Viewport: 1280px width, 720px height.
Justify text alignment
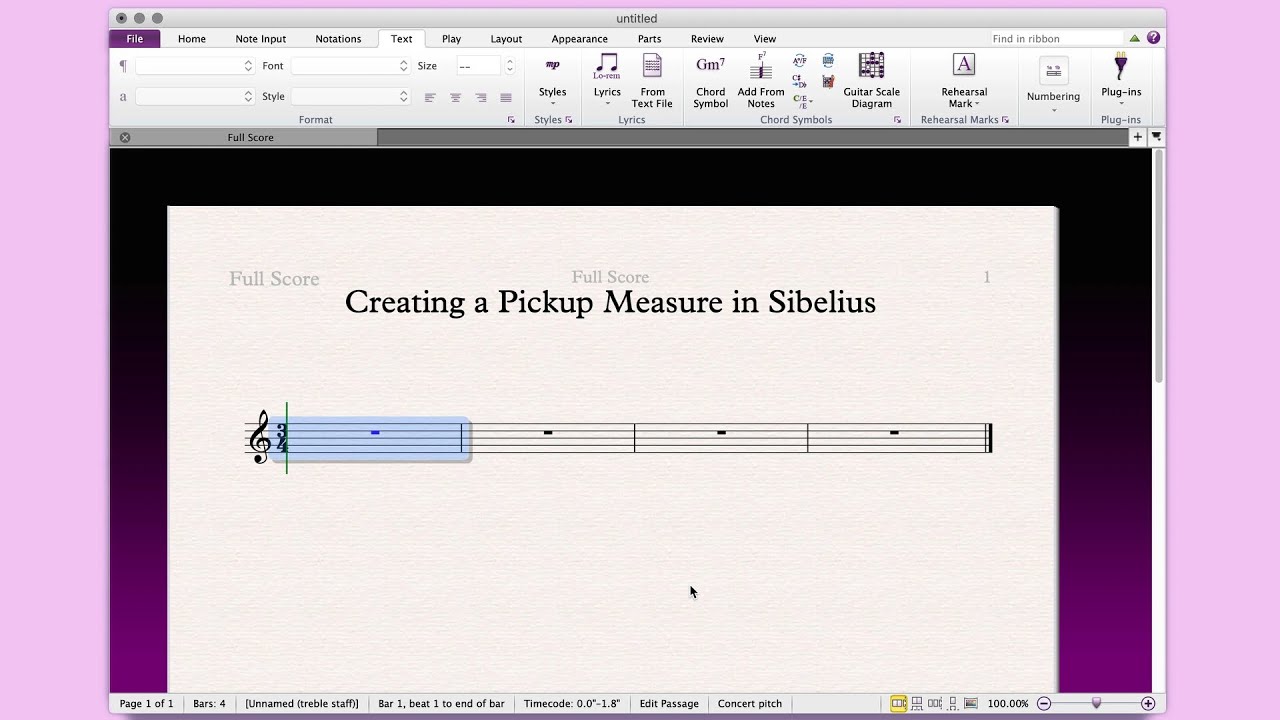(506, 97)
